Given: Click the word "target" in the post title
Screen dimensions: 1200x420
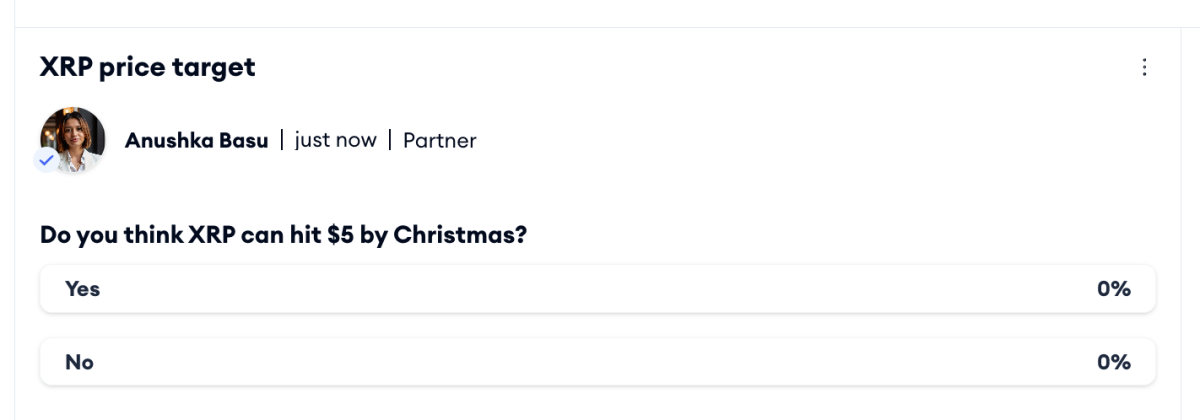Looking at the screenshot, I should pyautogui.click(x=220, y=68).
